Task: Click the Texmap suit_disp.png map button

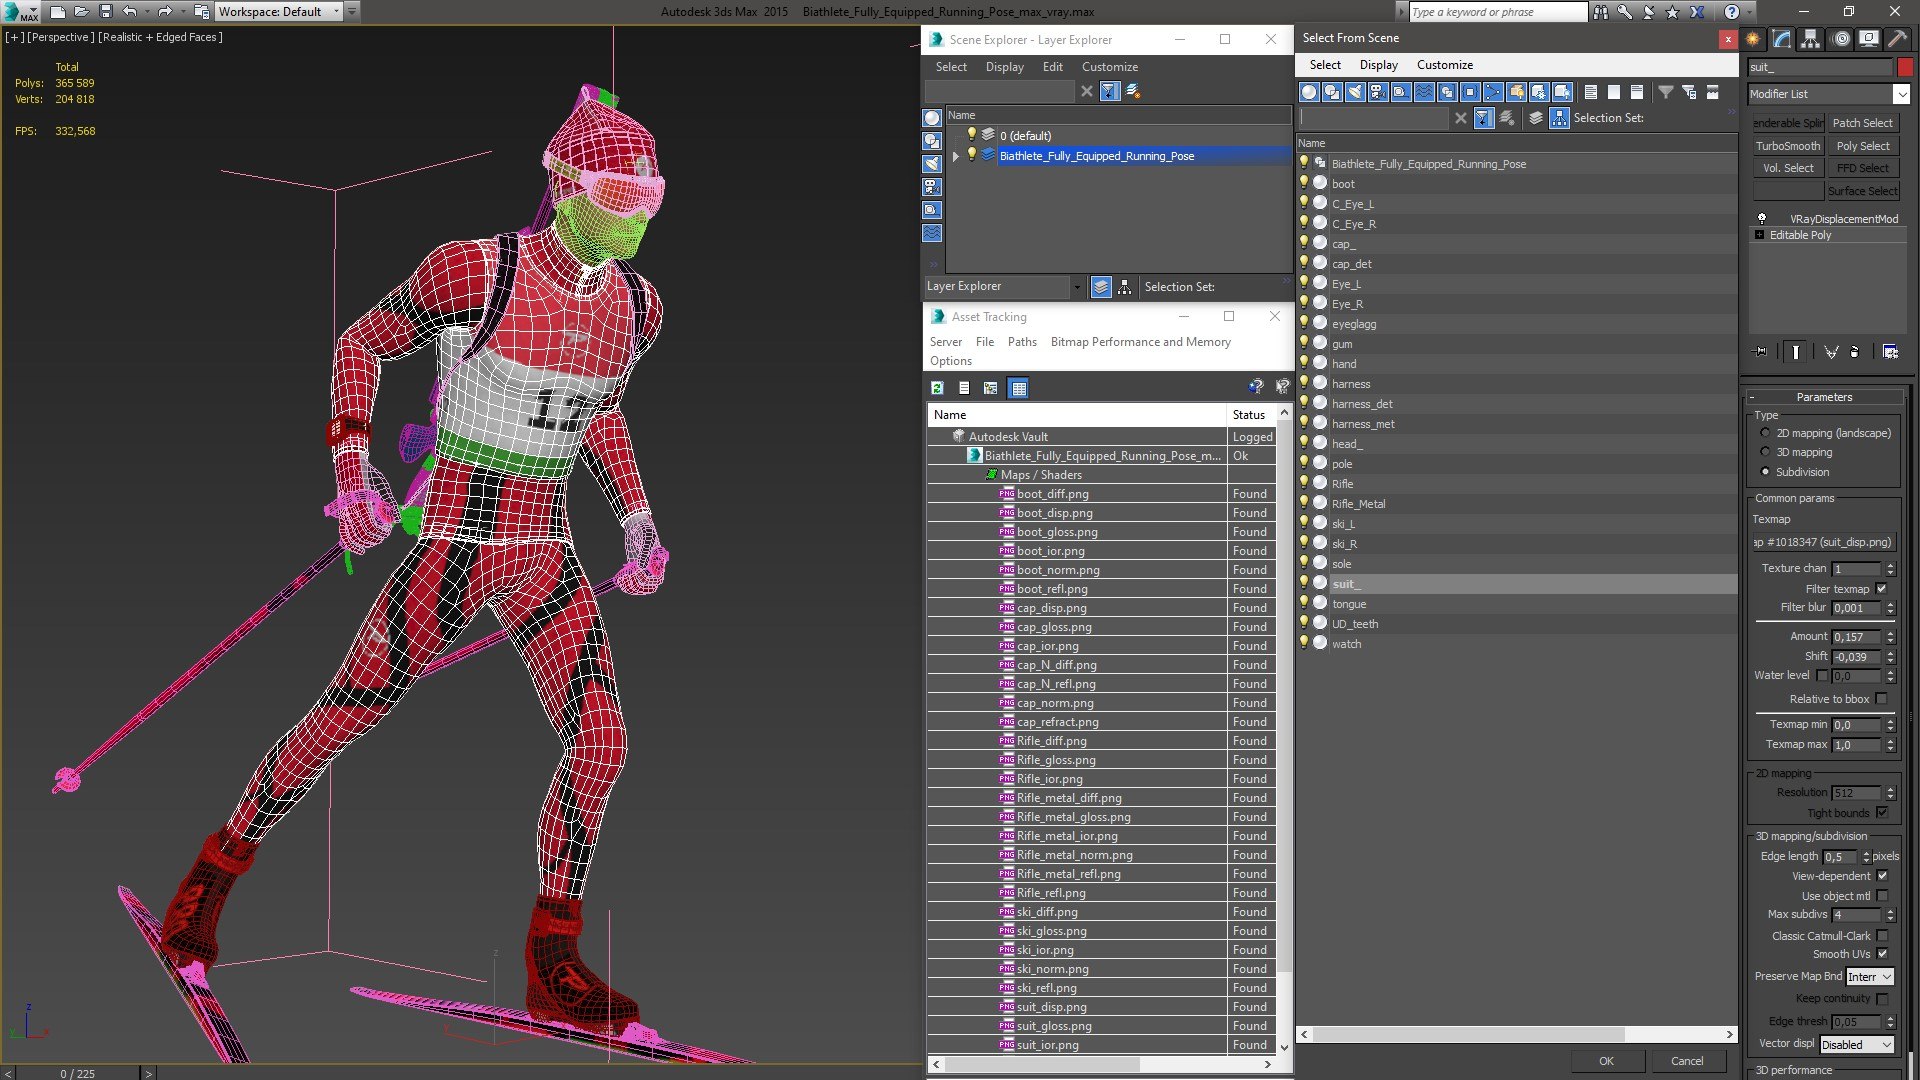Action: click(x=1823, y=543)
